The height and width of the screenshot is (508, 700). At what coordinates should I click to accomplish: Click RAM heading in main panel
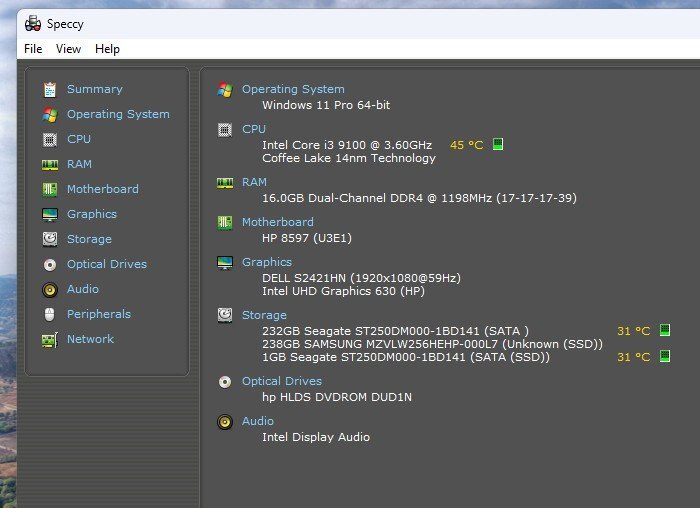[x=254, y=182]
